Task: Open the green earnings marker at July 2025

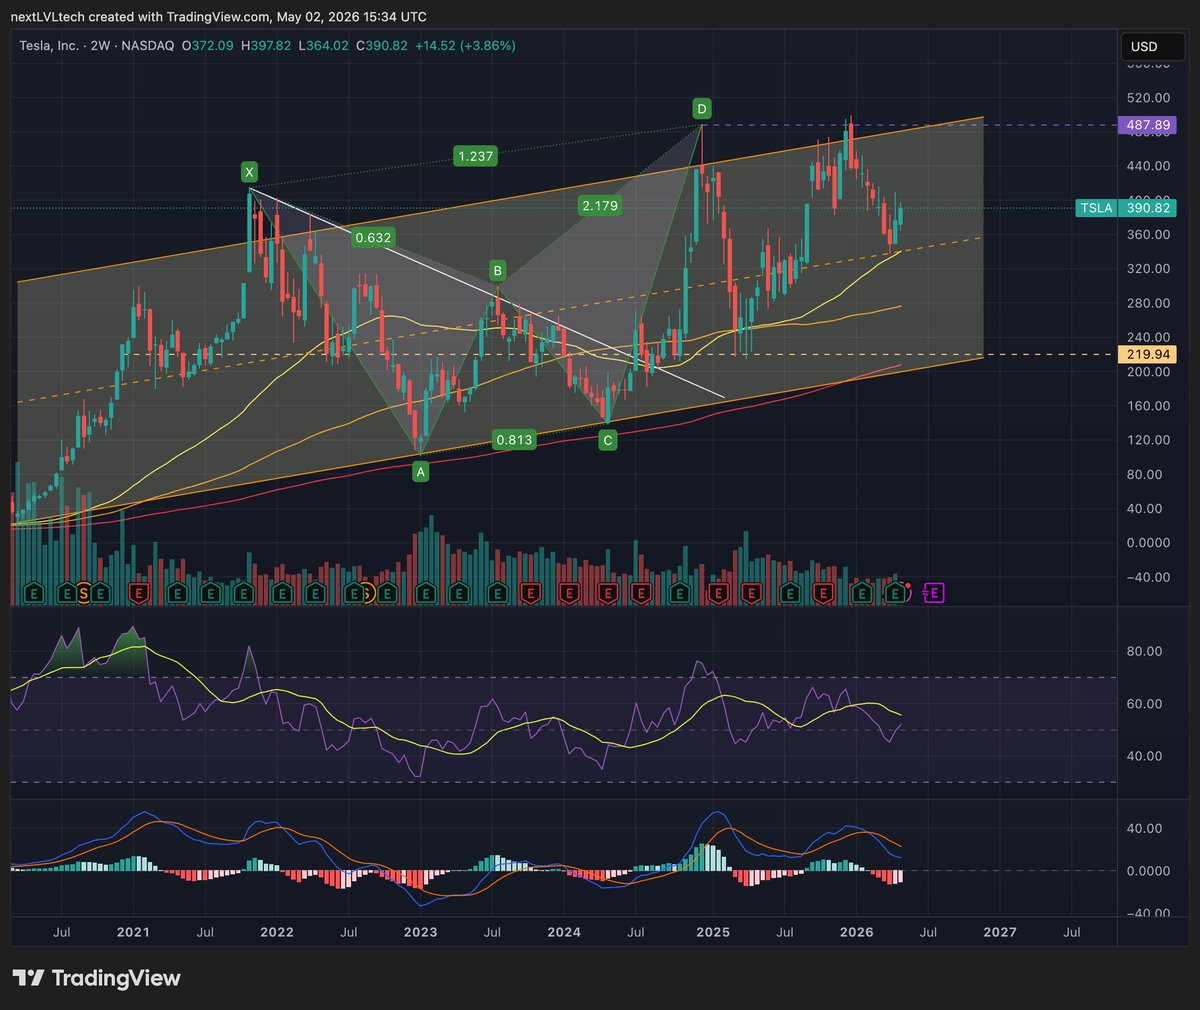Action: click(789, 593)
